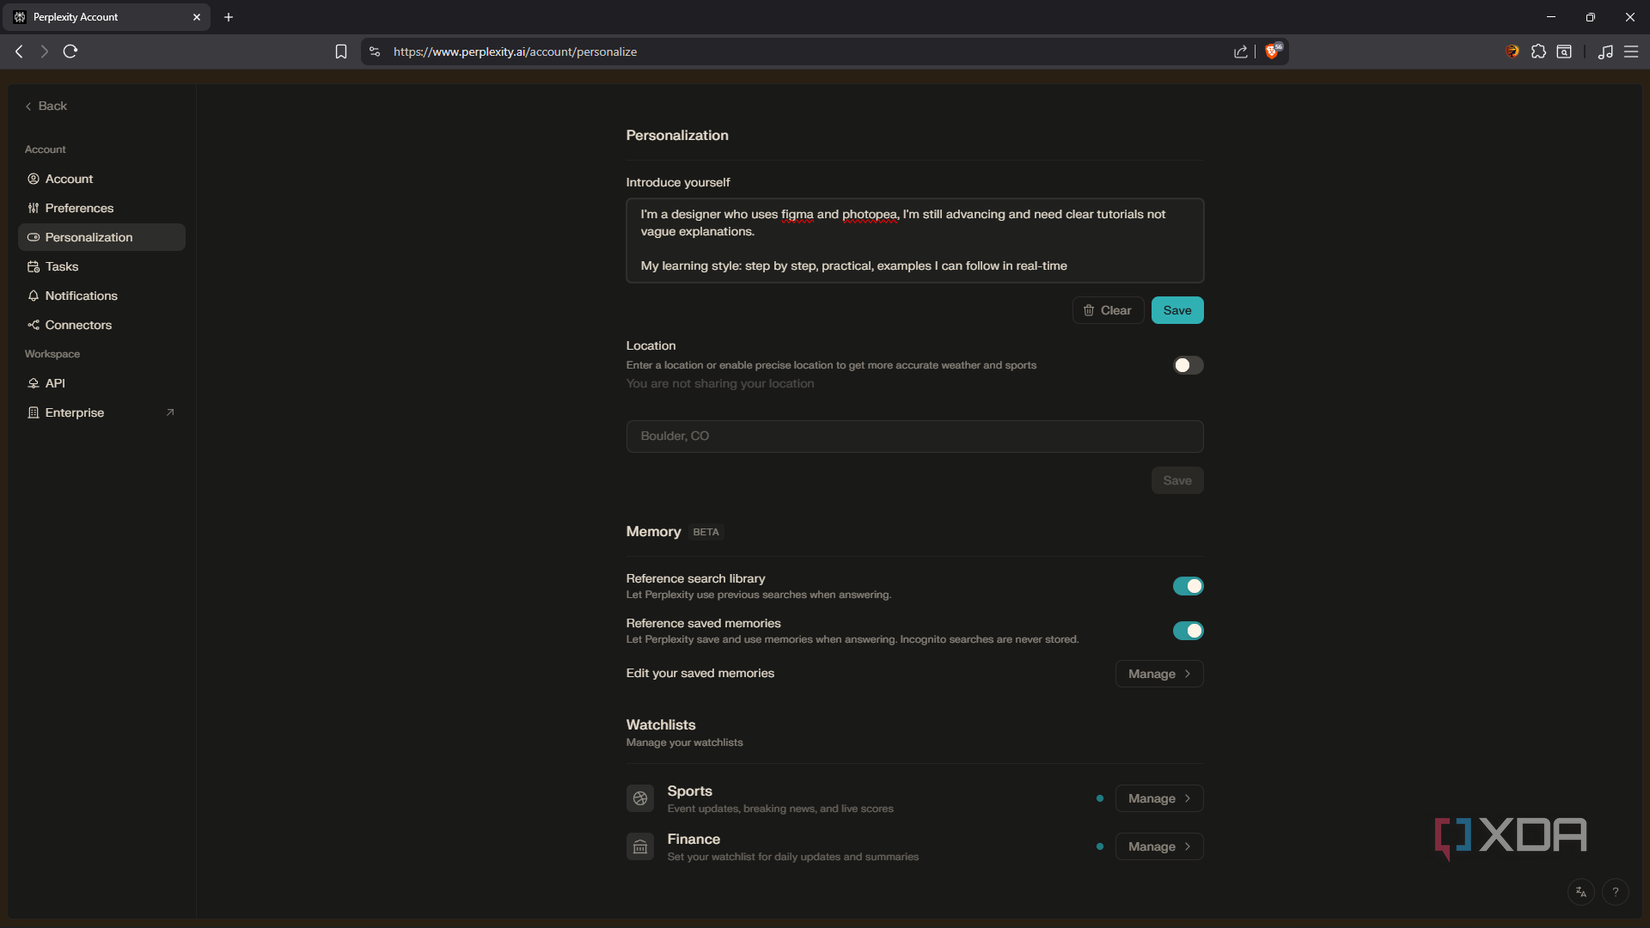Open Manage for the Finance watchlist

(1159, 847)
